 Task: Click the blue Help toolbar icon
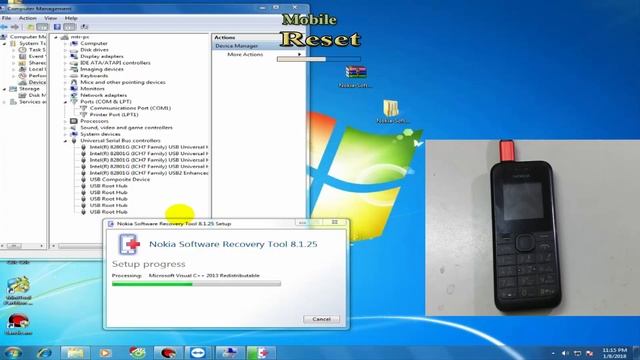pyautogui.click(x=57, y=27)
